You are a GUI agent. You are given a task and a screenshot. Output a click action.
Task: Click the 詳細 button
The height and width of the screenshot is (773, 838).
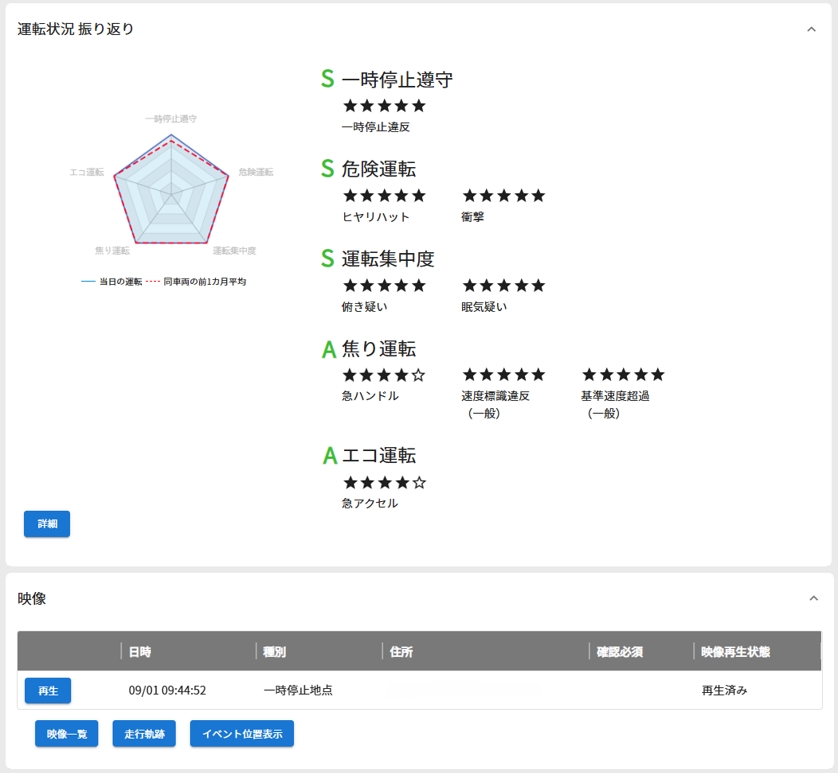tap(47, 524)
